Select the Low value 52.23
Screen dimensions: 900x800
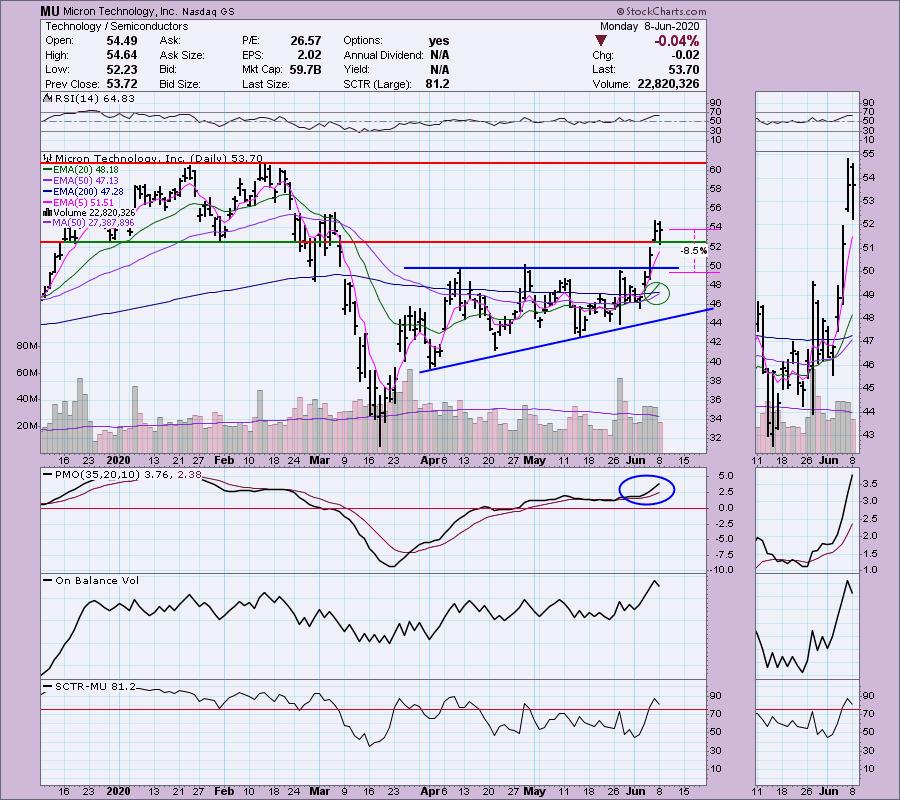coord(121,69)
